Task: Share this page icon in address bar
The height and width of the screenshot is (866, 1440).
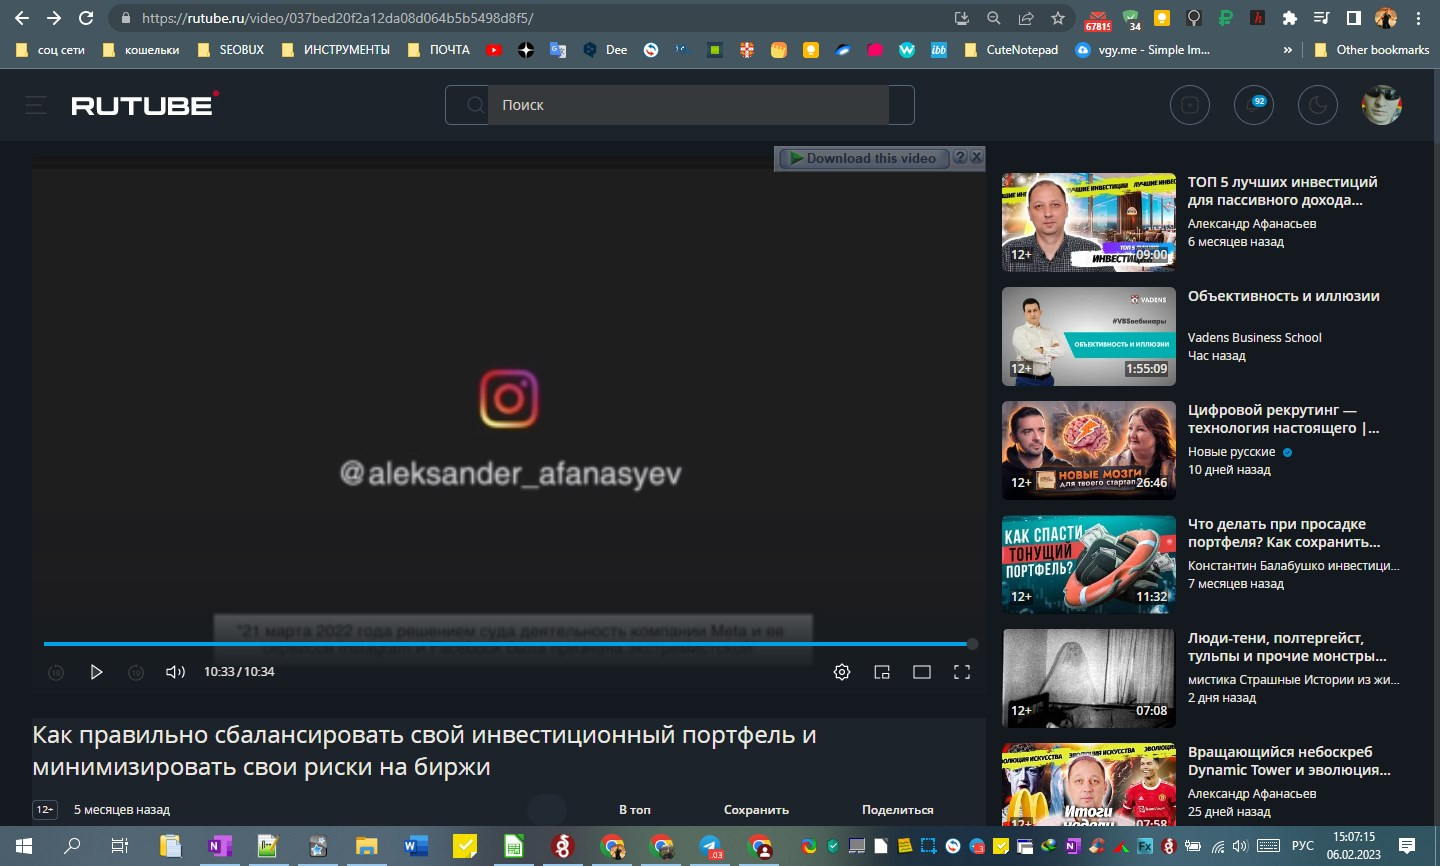Action: (1026, 18)
